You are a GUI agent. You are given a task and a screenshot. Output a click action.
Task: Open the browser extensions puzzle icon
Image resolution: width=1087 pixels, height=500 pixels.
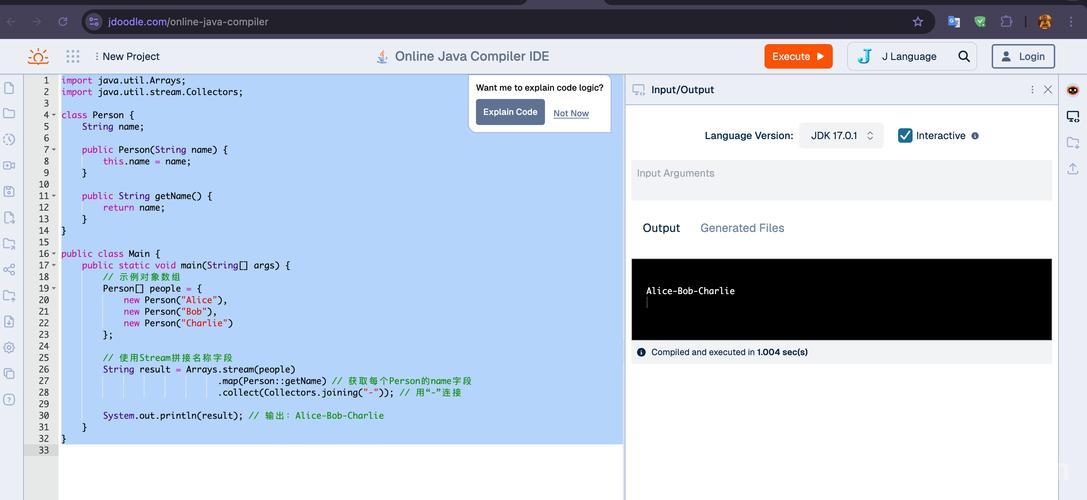point(1007,21)
